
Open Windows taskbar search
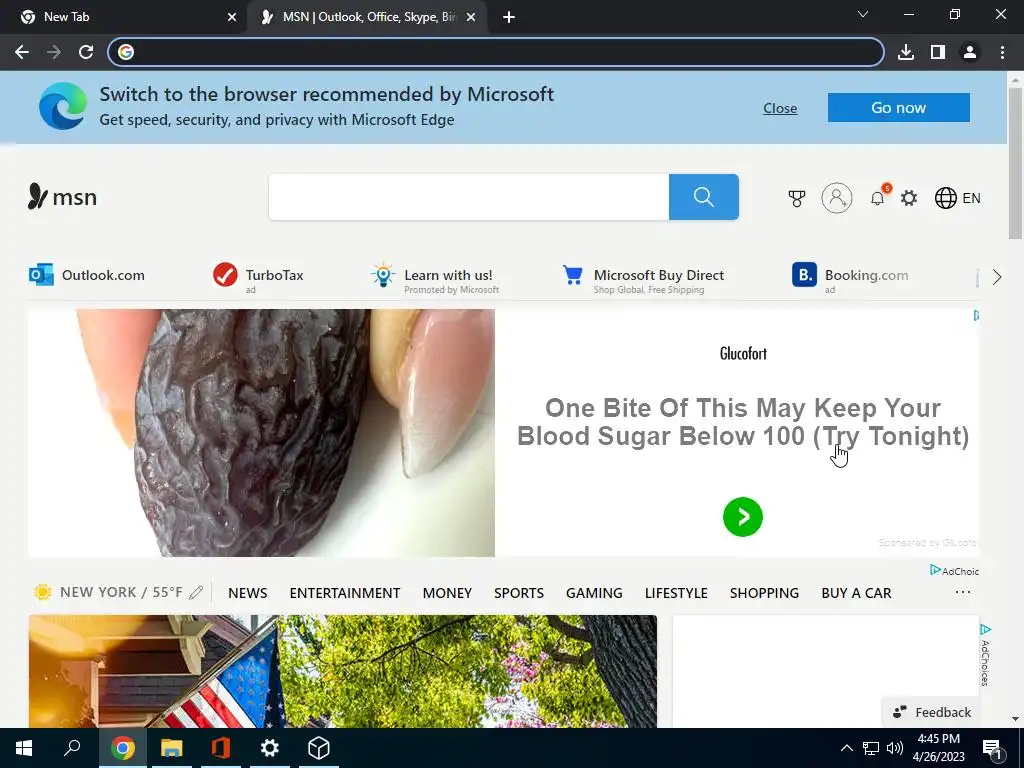click(x=72, y=748)
